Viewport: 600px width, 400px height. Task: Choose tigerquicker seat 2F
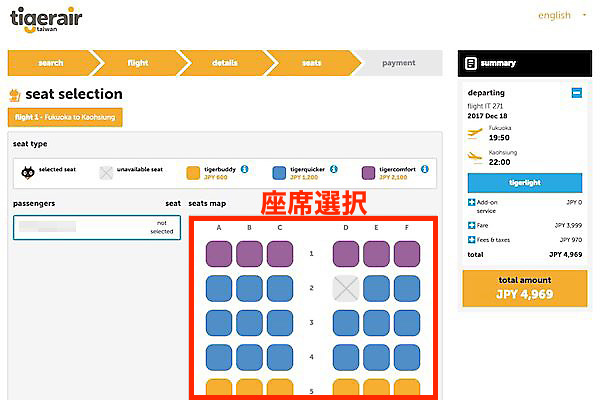tap(407, 288)
